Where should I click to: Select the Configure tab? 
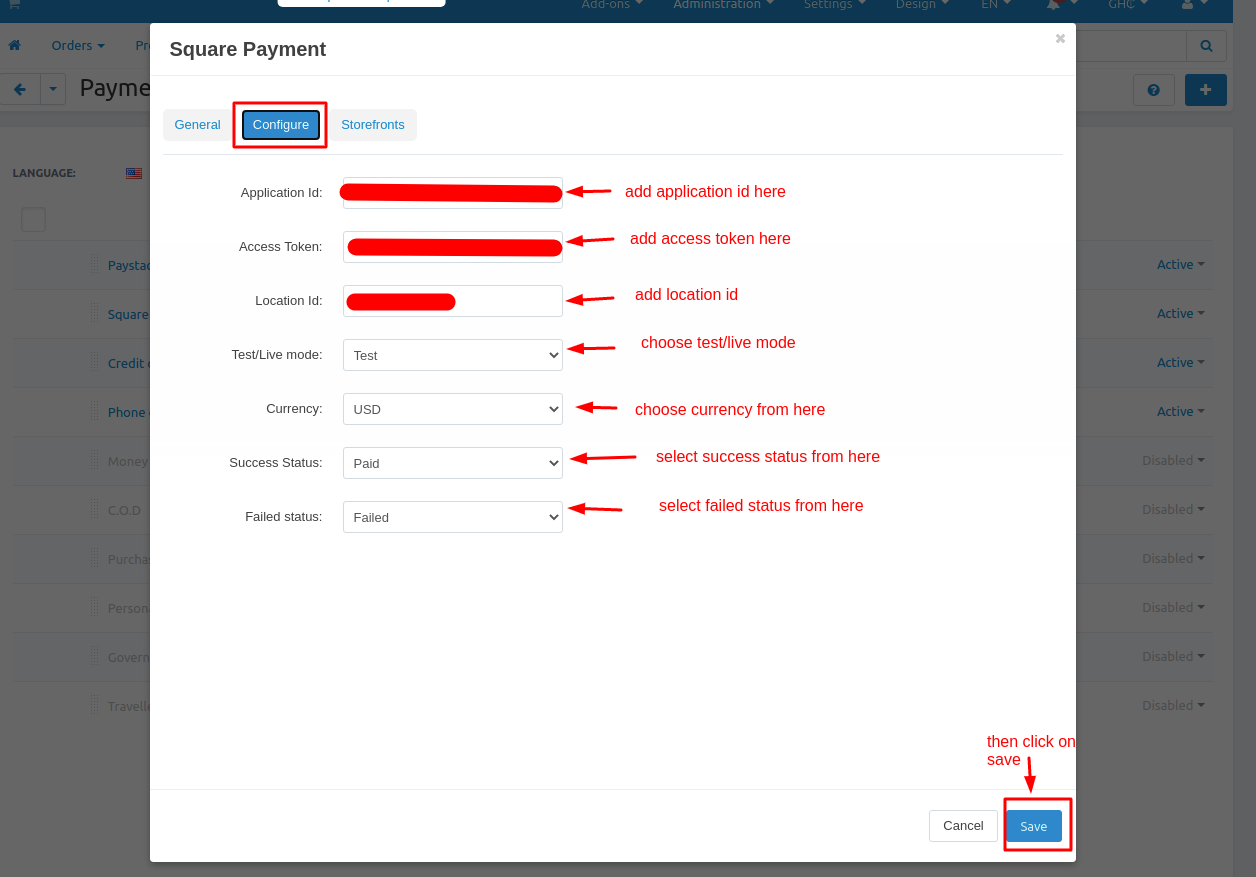(x=280, y=125)
